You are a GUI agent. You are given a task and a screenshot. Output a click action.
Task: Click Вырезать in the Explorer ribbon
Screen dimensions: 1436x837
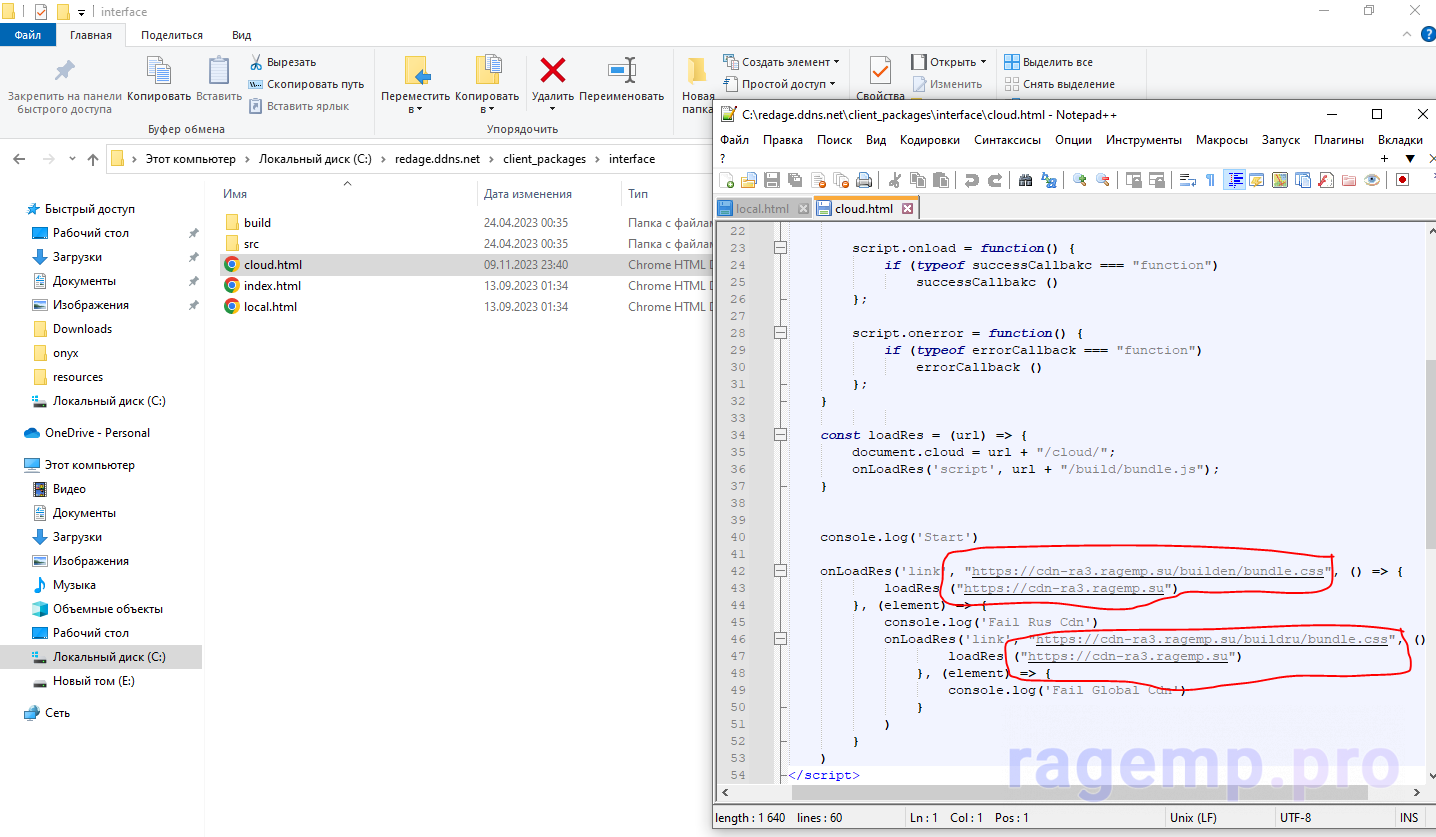pos(282,62)
